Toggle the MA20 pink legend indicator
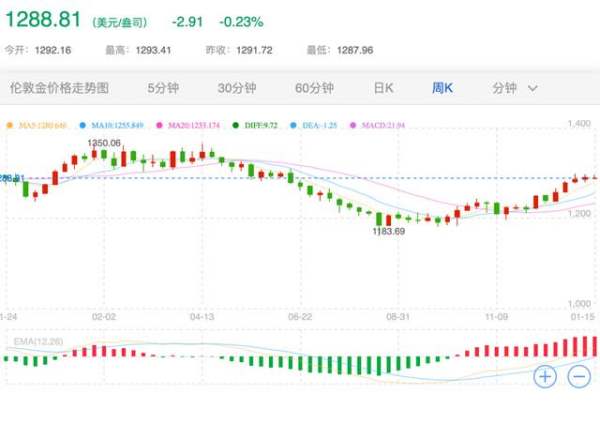This screenshot has height=424, width=600. coord(165,125)
